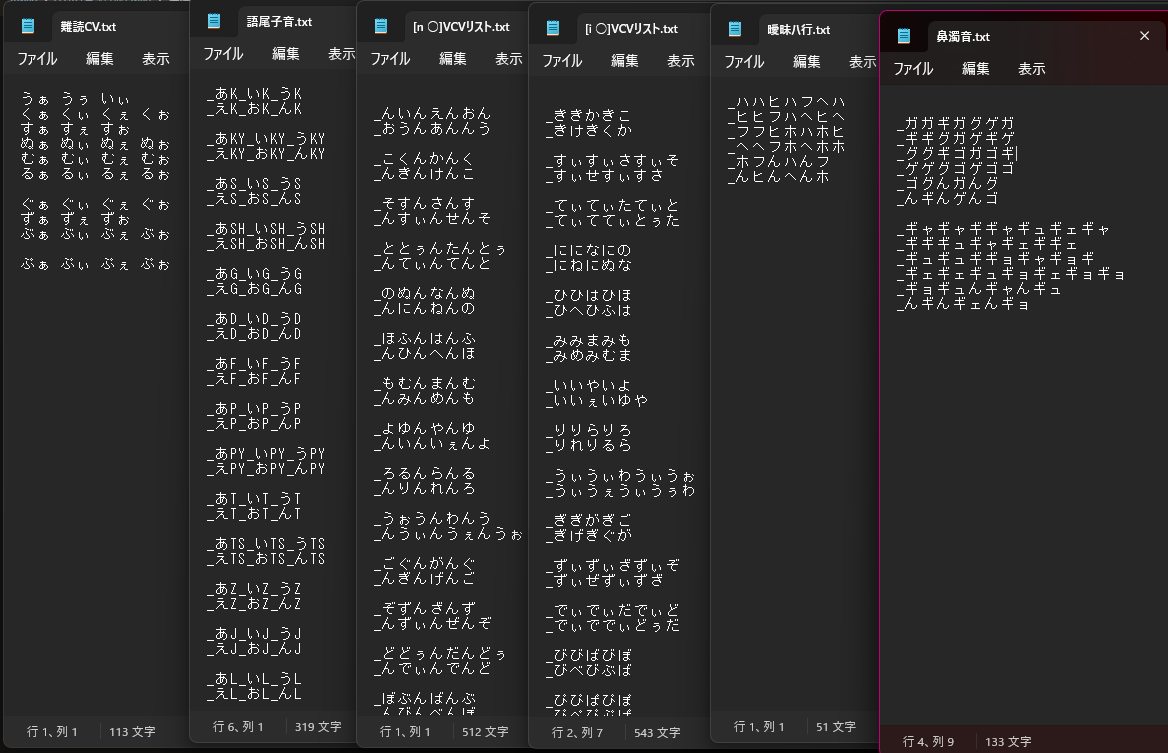
Task: Open ファイル menu in [i 〇]VCVリスト.txt window
Action: click(x=562, y=61)
